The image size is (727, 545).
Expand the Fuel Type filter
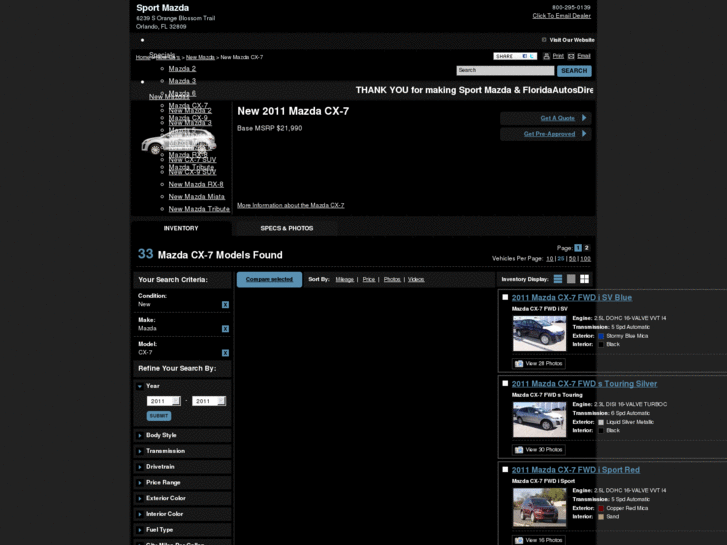click(x=182, y=530)
